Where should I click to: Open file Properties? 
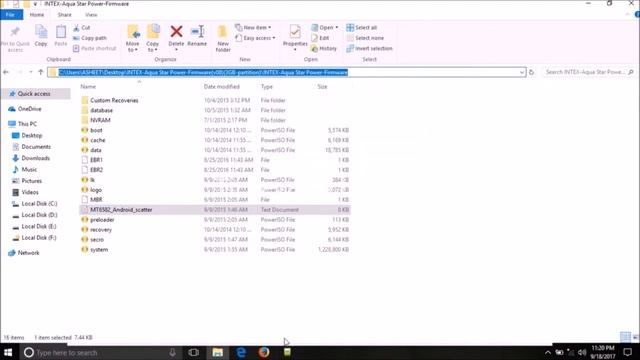(x=295, y=38)
